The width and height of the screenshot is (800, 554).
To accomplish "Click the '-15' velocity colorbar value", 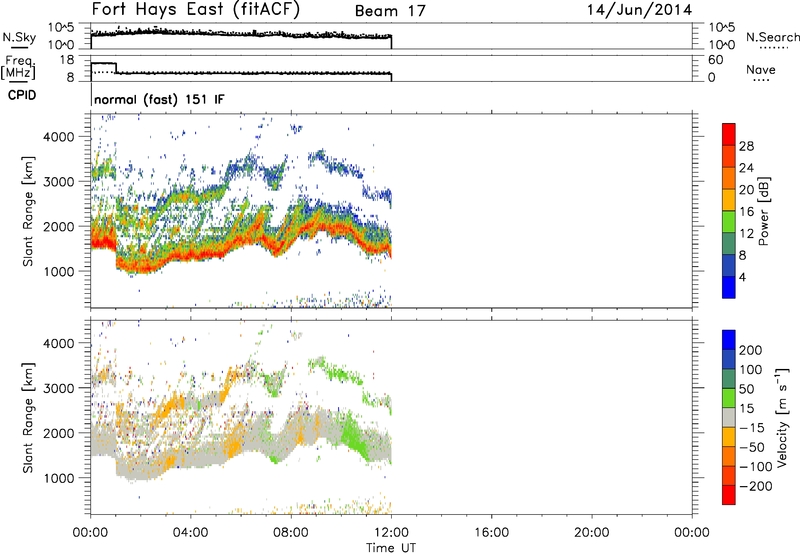I will (752, 428).
